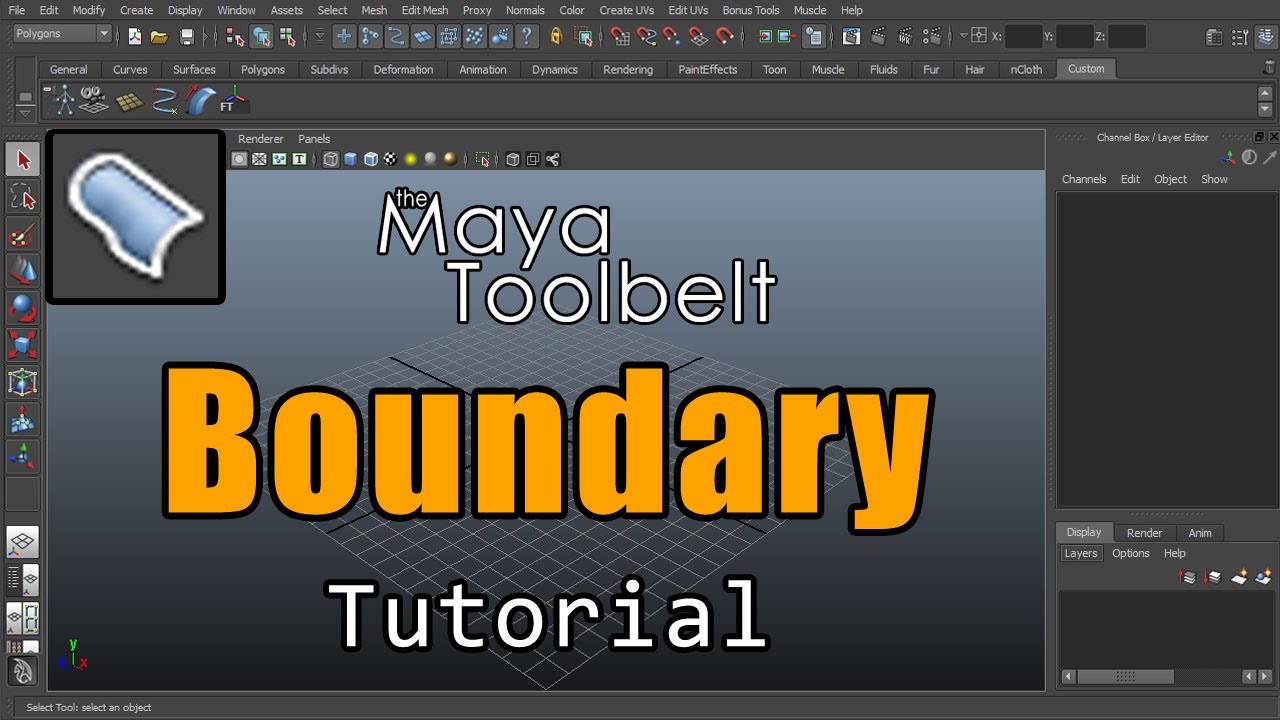Toggle the miscellaneous (question mark) selection mask
Screen dimensions: 1280x720
click(527, 37)
